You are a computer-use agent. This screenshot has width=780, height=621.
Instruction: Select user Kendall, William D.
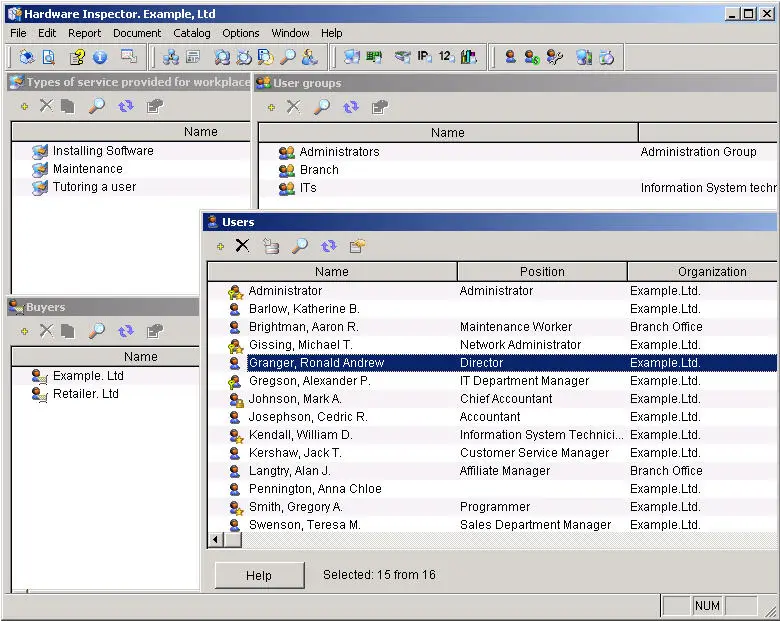pos(492,435)
